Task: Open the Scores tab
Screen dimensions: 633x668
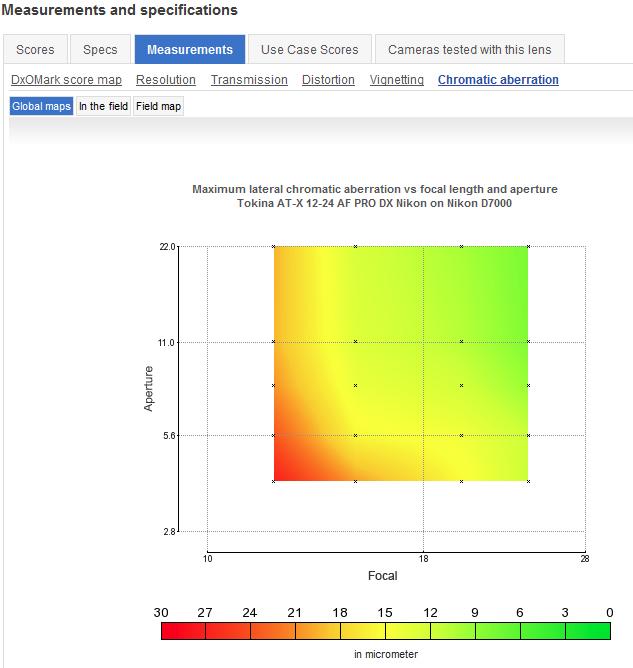Action: (35, 49)
